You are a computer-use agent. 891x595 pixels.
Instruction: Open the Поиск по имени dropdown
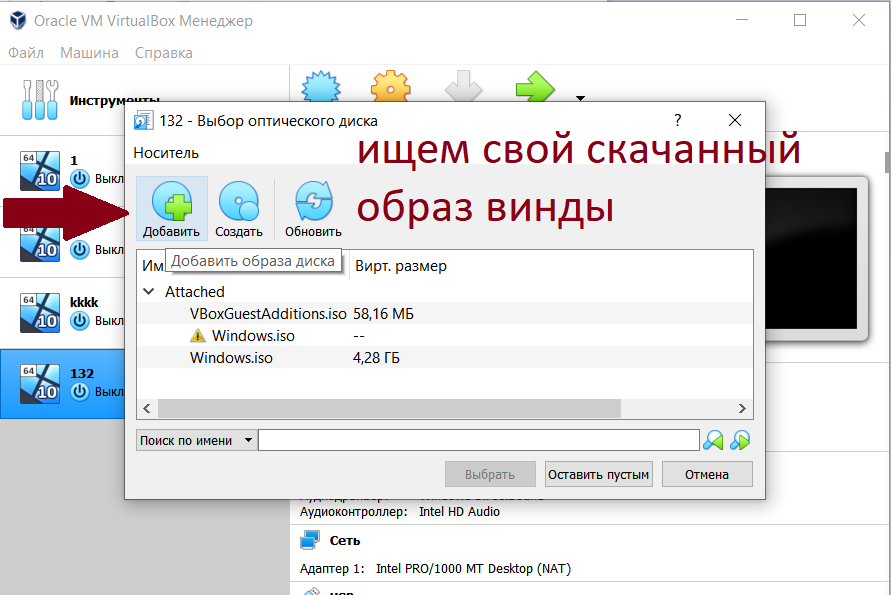(x=195, y=440)
